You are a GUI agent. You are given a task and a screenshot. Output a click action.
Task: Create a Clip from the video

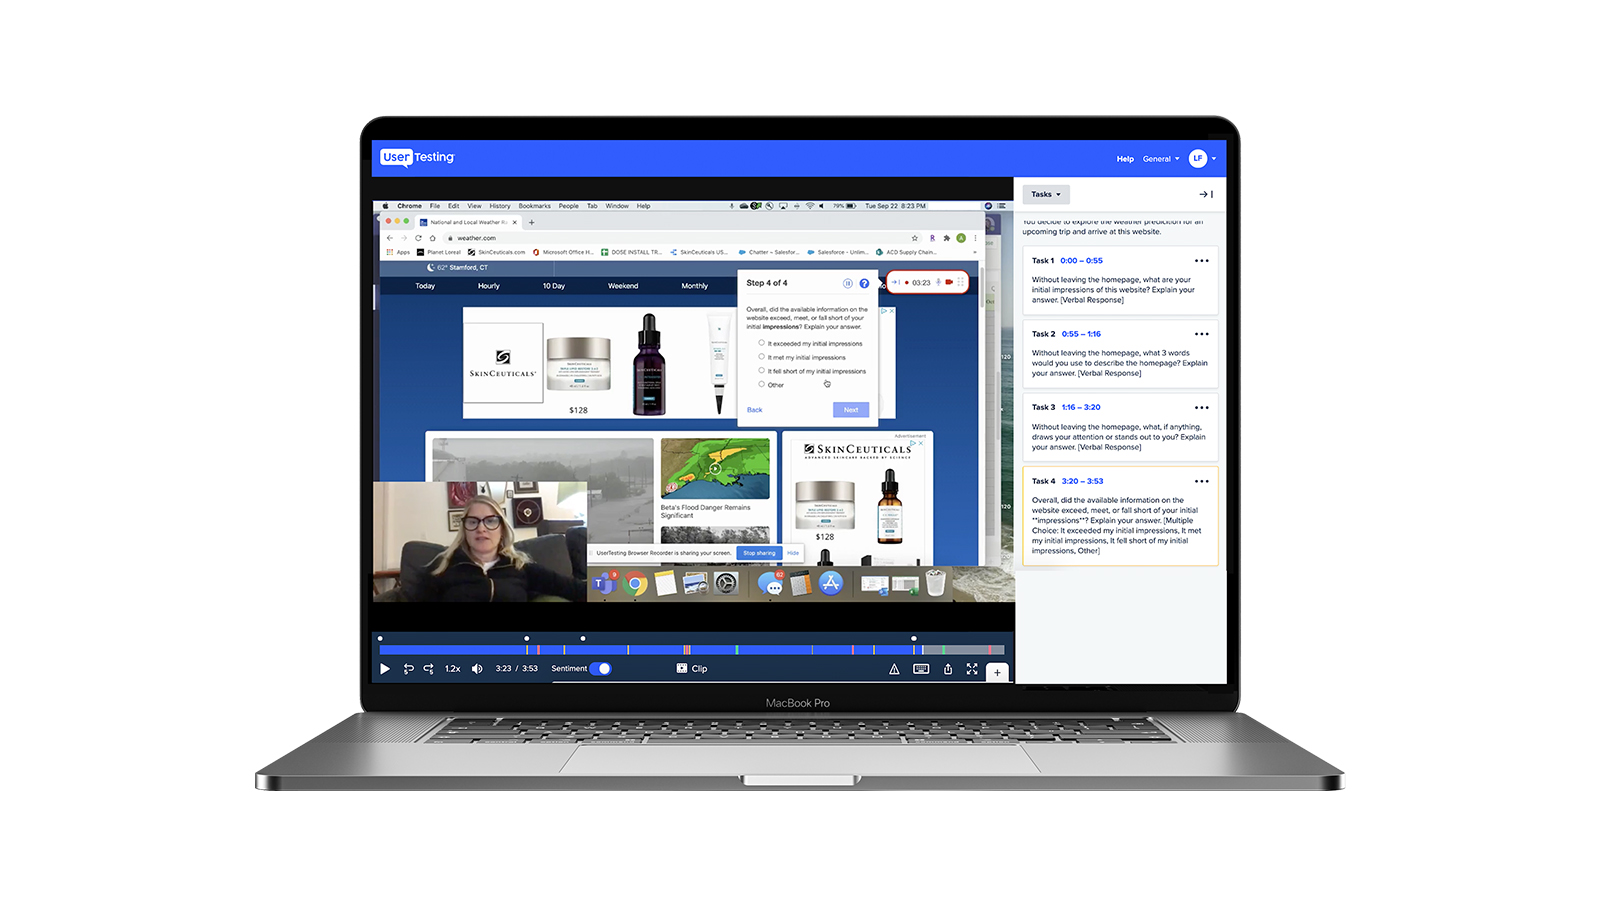point(692,669)
